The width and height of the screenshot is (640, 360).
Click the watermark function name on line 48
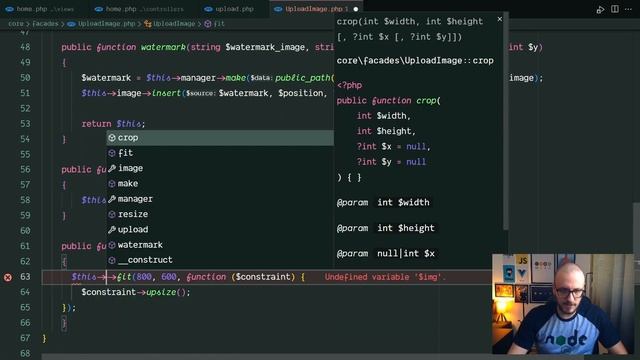(163, 47)
